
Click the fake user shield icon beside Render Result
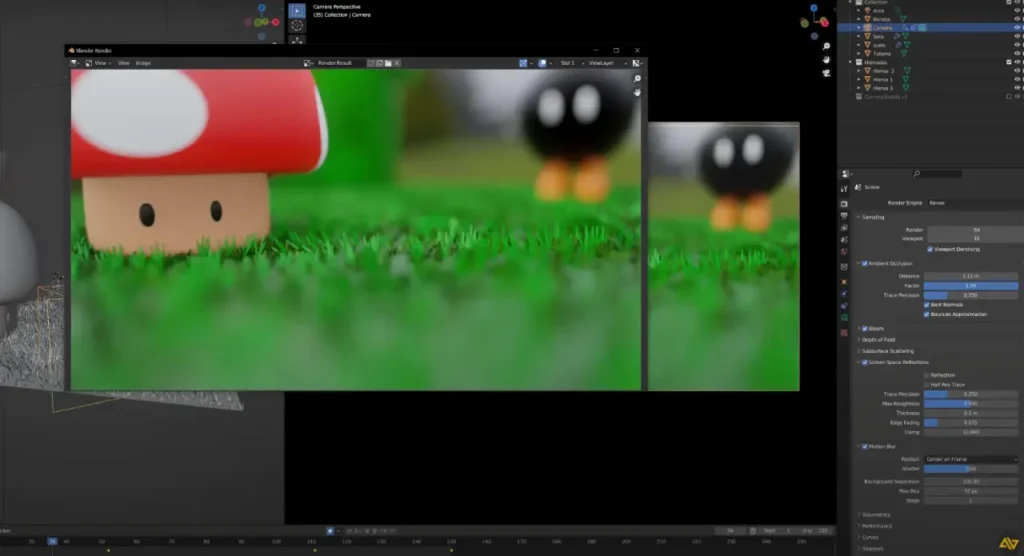pyautogui.click(x=371, y=63)
